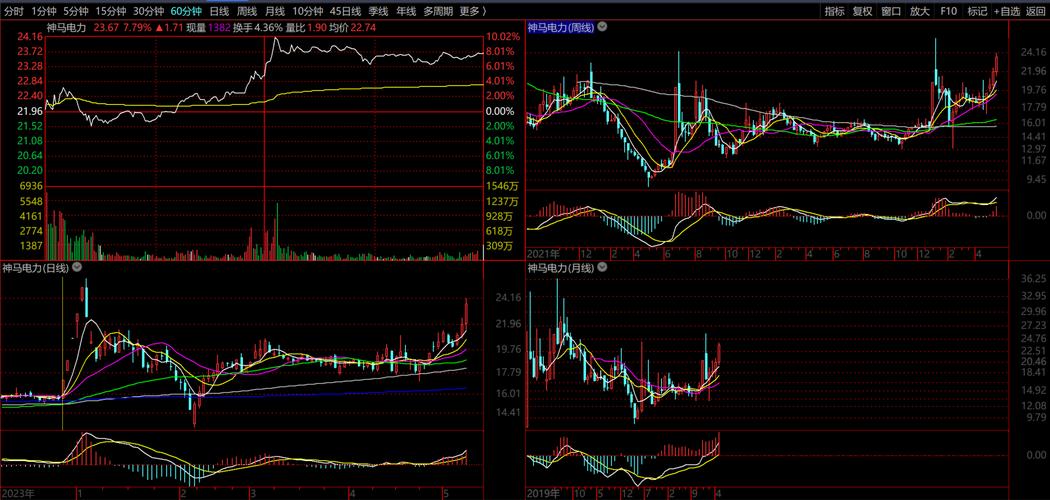The image size is (1050, 500).
Task: Click the 神马电力(日线) chart title
Action: click(x=35, y=268)
